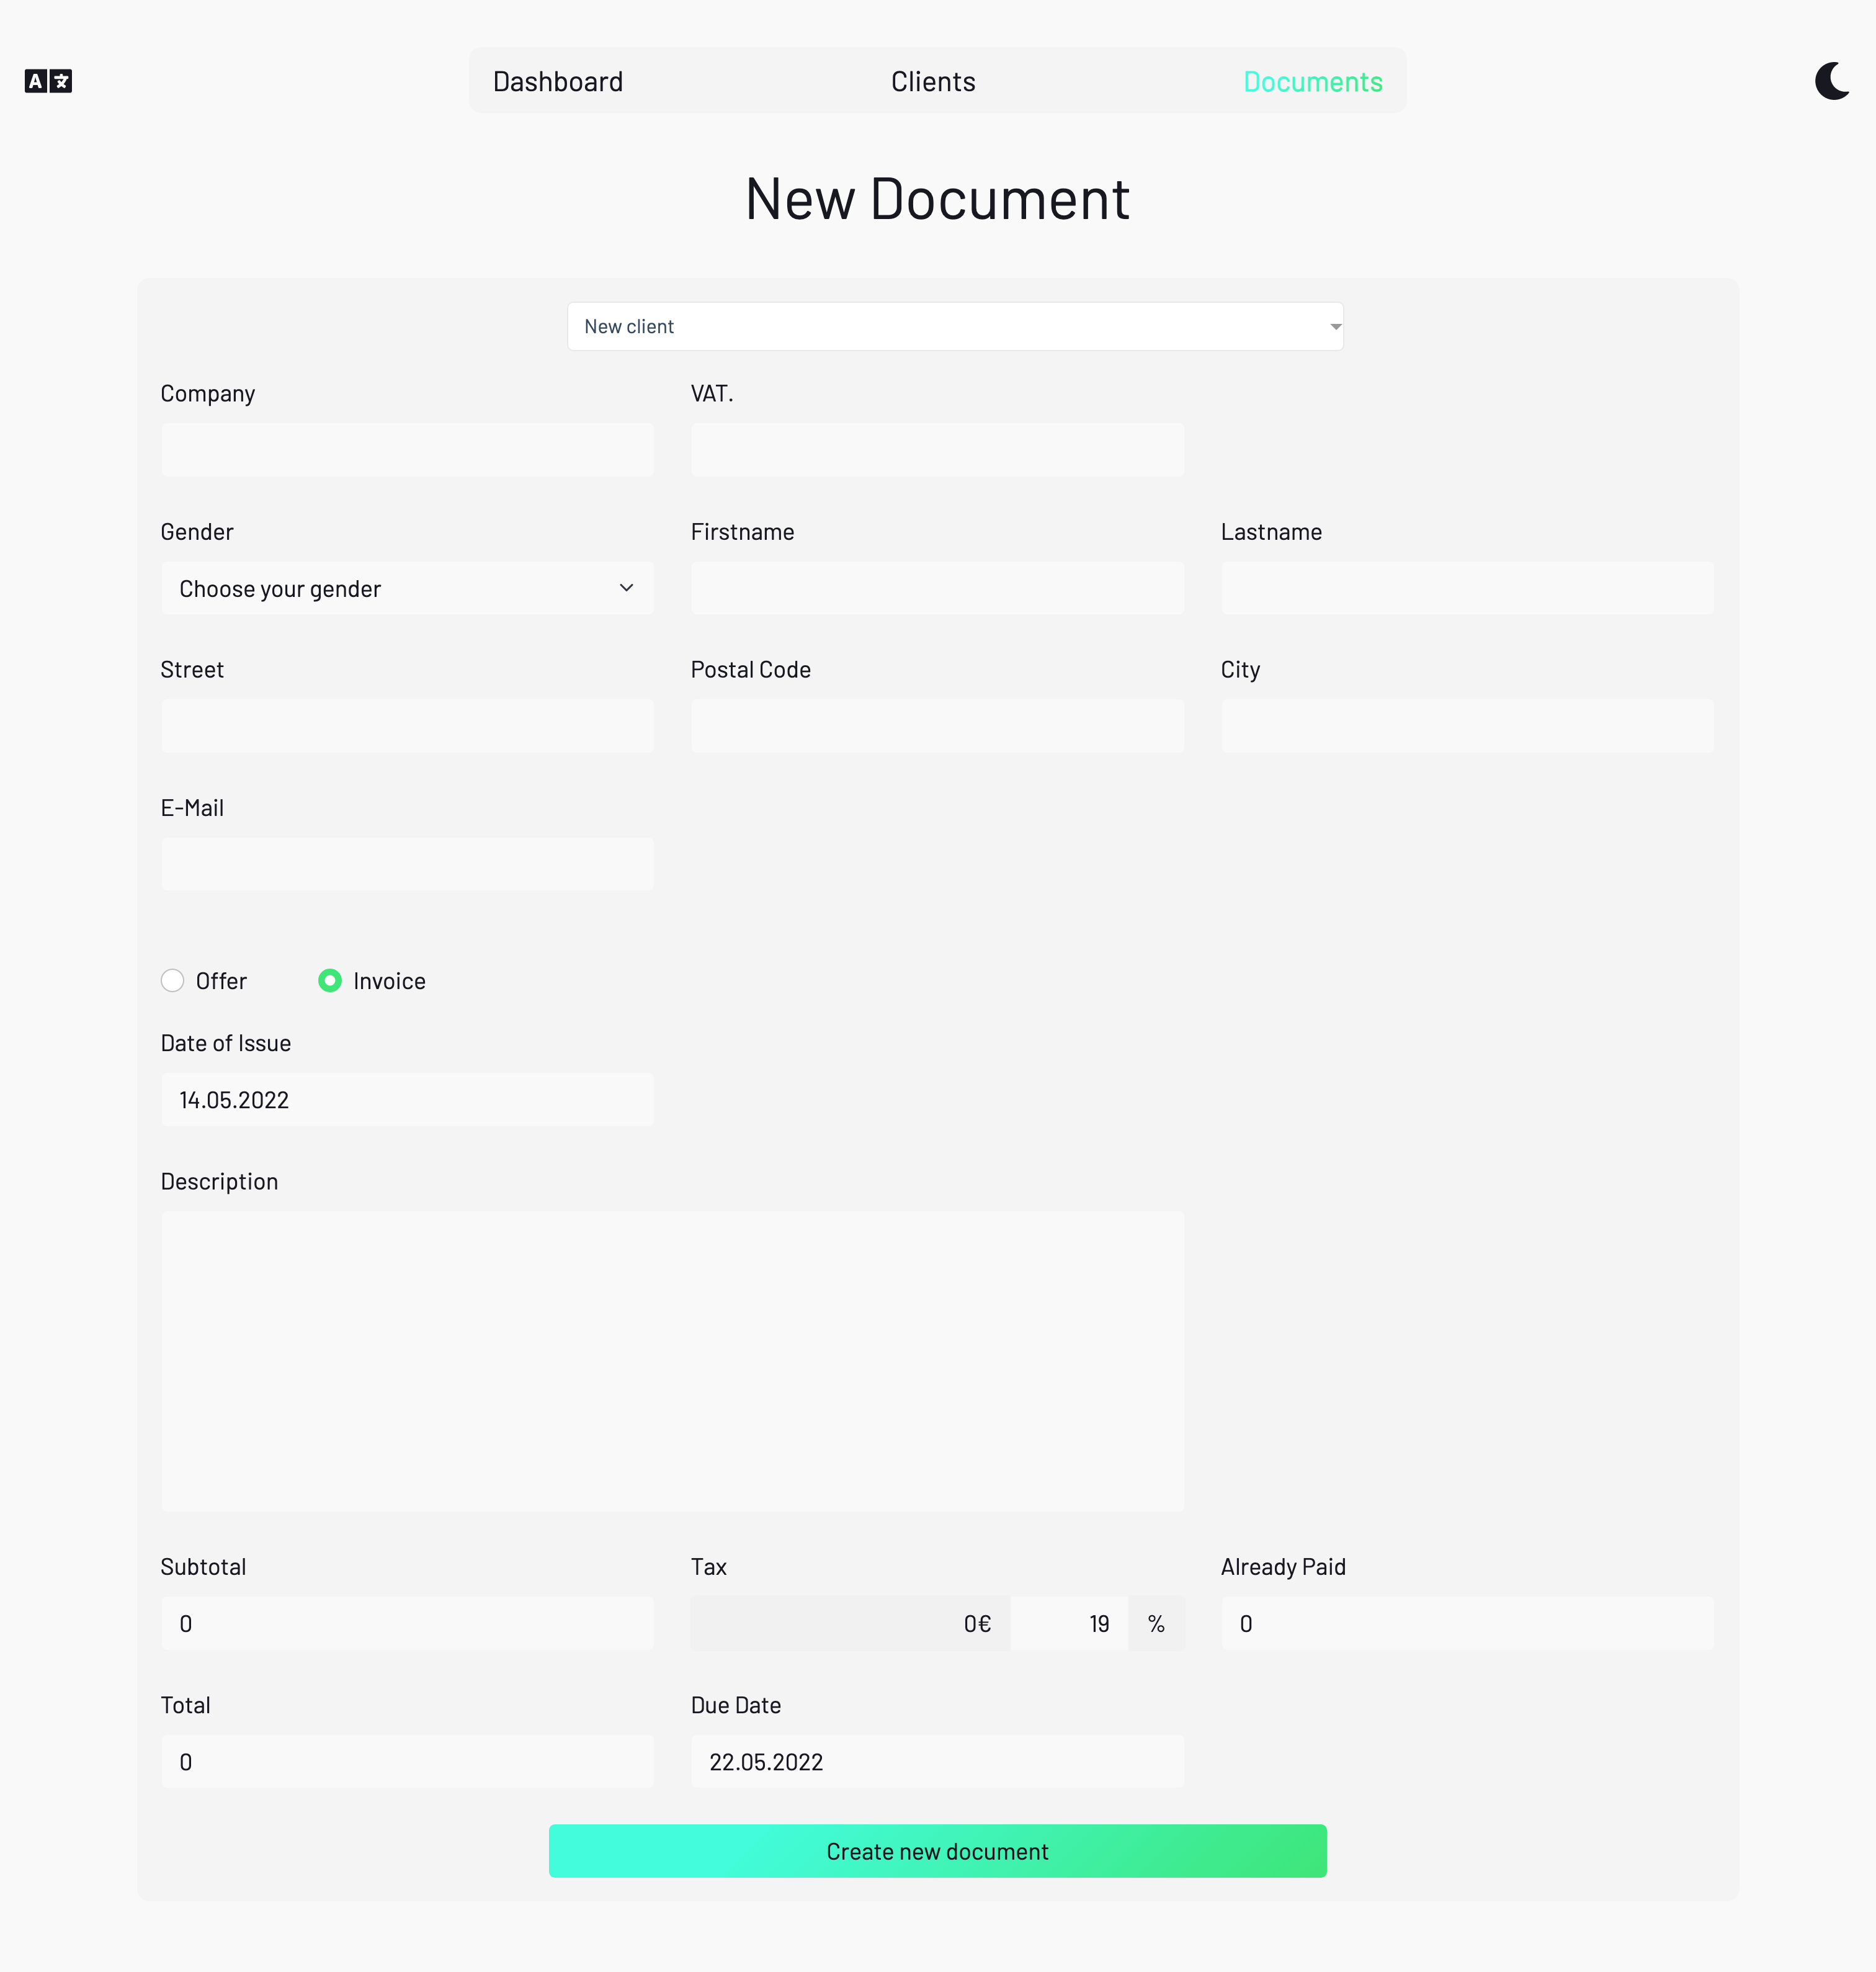Screen dimensions: 1876x1972
Task: Open the Clients tab
Action: click(x=933, y=81)
